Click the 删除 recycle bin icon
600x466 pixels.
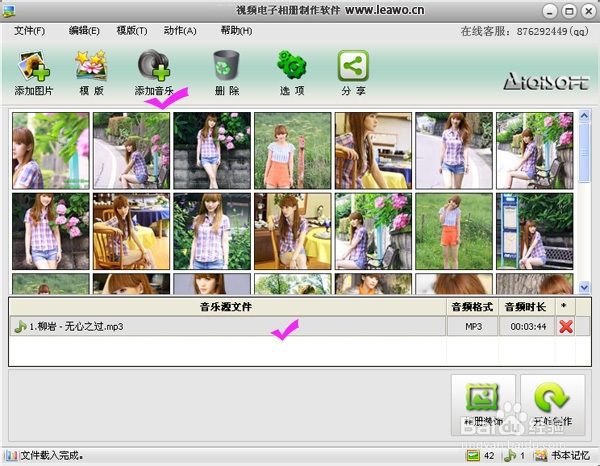[x=226, y=65]
